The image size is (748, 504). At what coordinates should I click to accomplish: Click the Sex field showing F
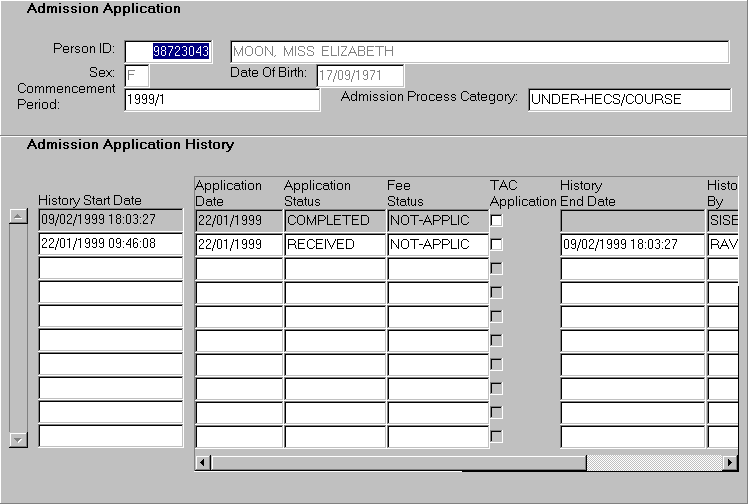click(x=137, y=76)
